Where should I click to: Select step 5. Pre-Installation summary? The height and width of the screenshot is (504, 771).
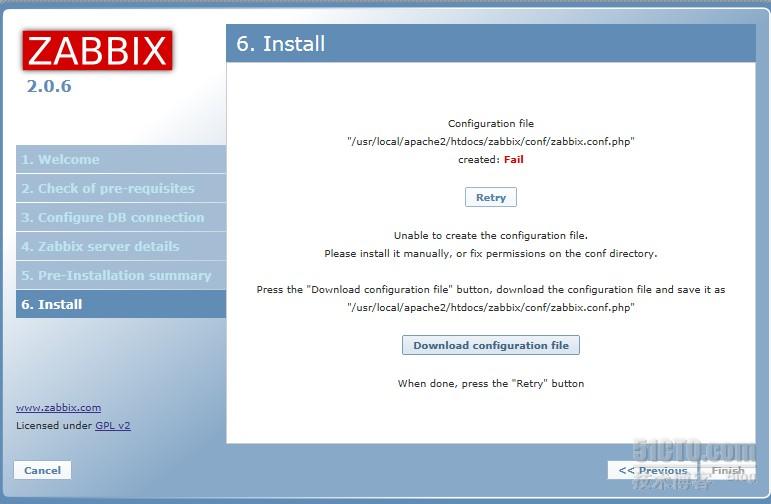click(121, 275)
